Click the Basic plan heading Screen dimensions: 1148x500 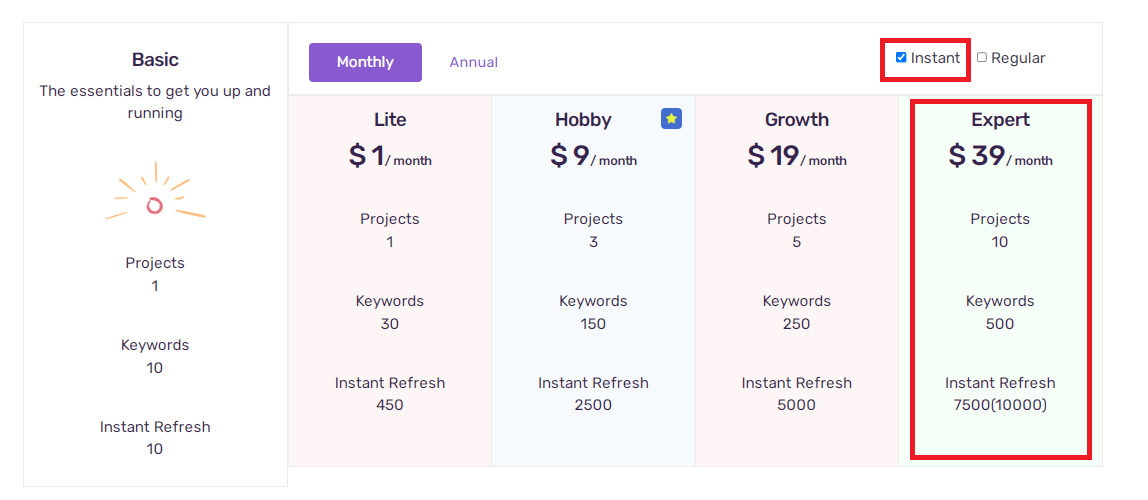[155, 59]
